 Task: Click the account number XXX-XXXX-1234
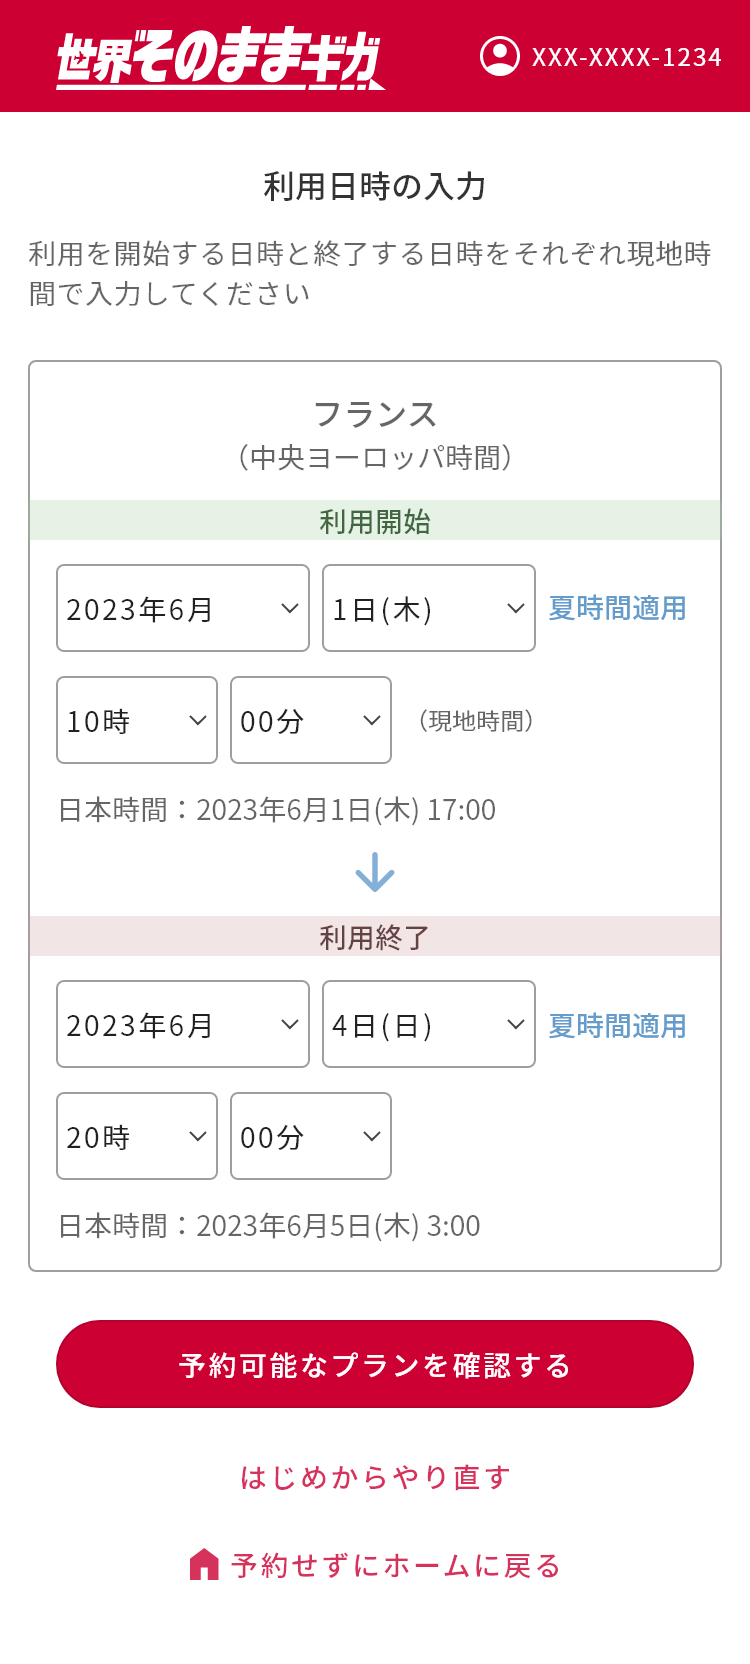pos(626,57)
